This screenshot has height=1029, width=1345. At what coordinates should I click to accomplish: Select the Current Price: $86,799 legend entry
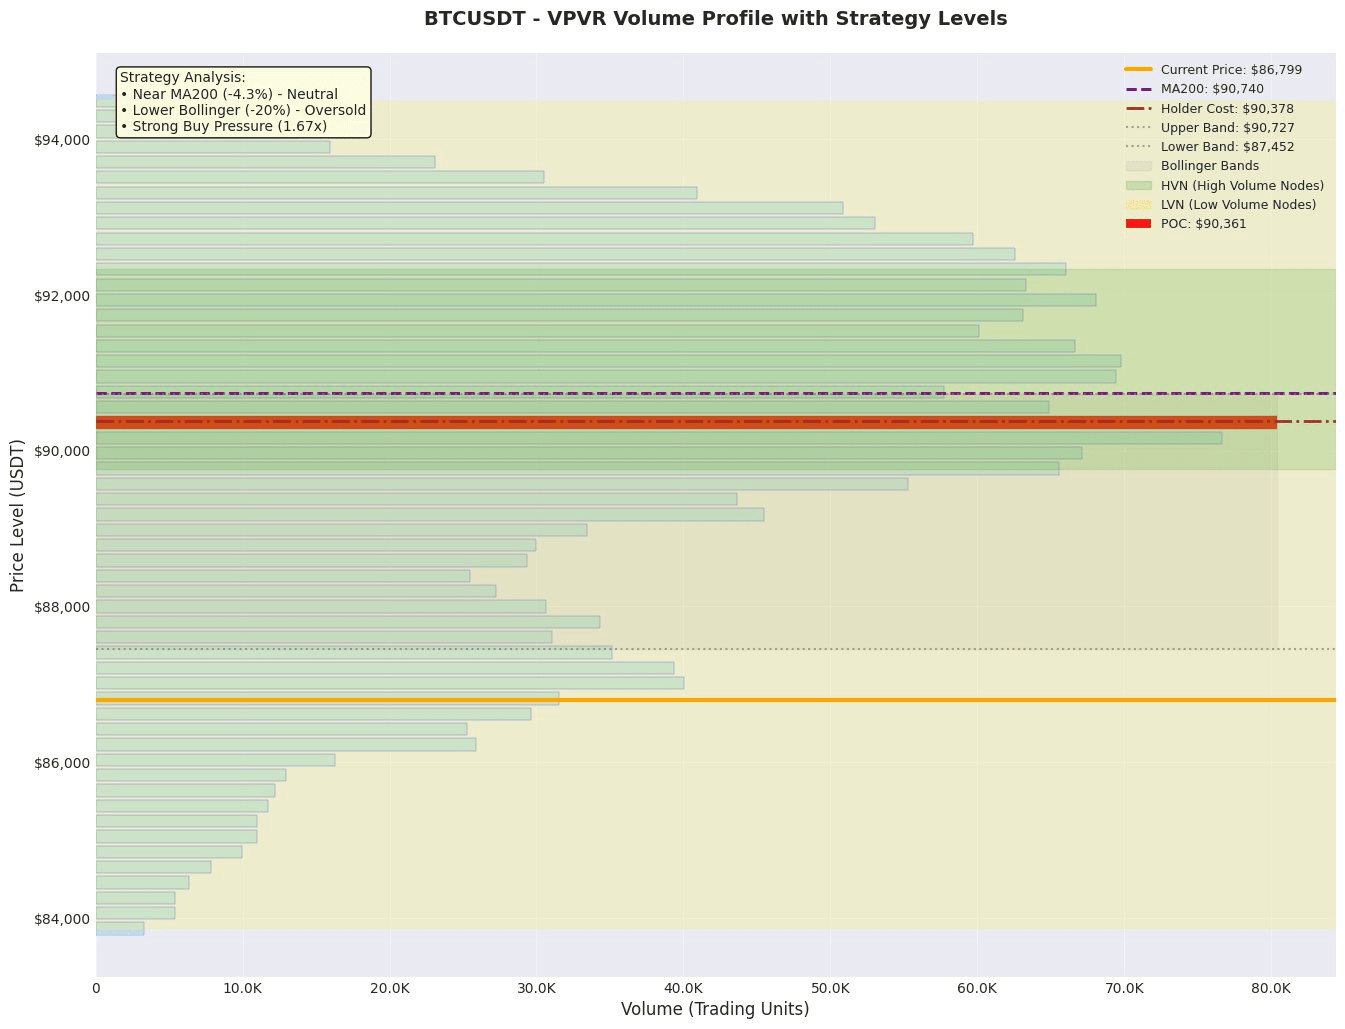[x=1214, y=70]
